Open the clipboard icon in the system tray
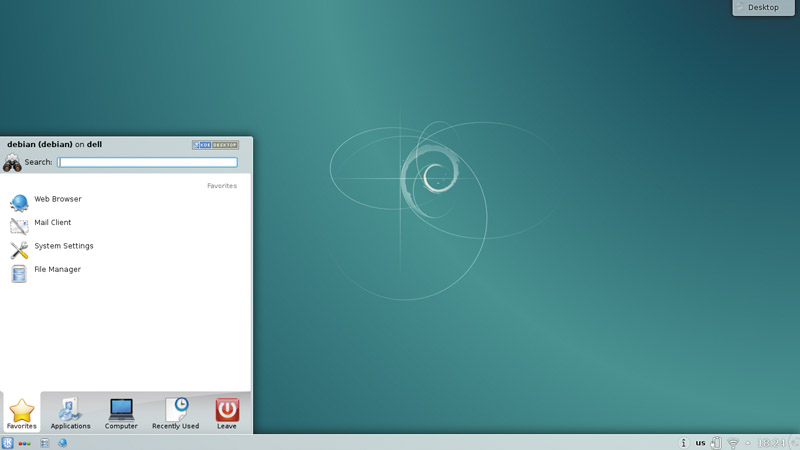This screenshot has width=800, height=450. [716, 443]
